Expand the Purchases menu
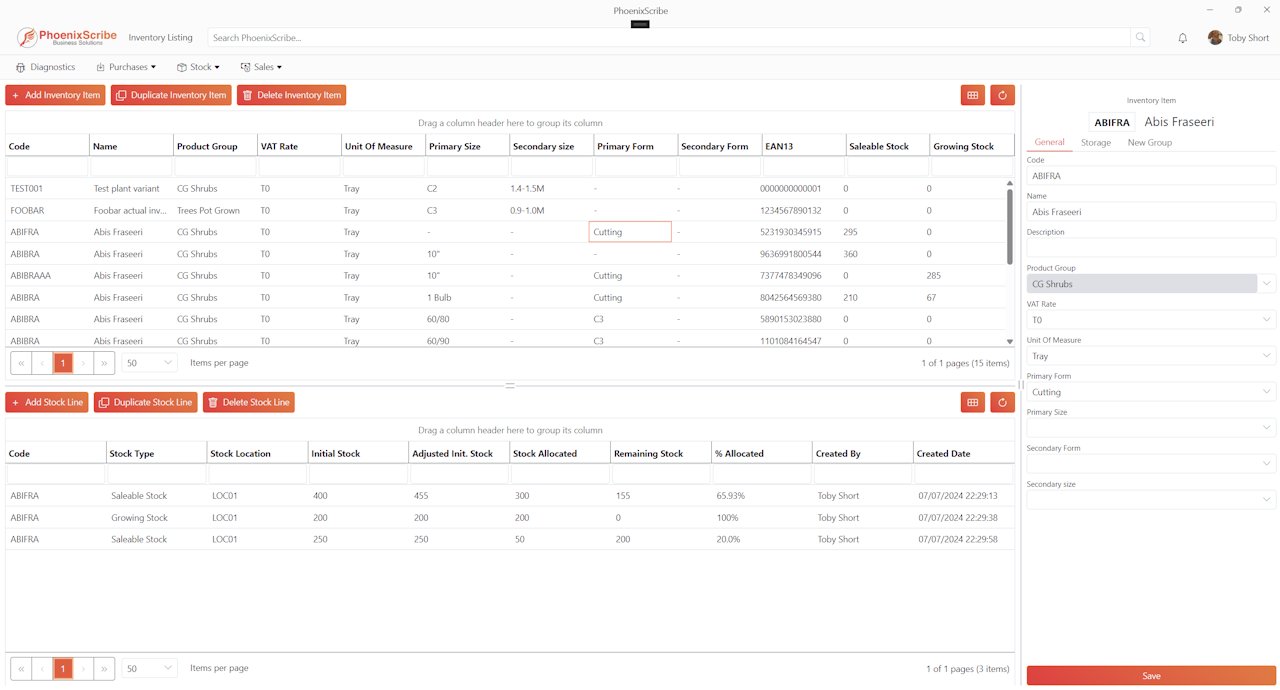This screenshot has width=1280, height=690. click(126, 67)
